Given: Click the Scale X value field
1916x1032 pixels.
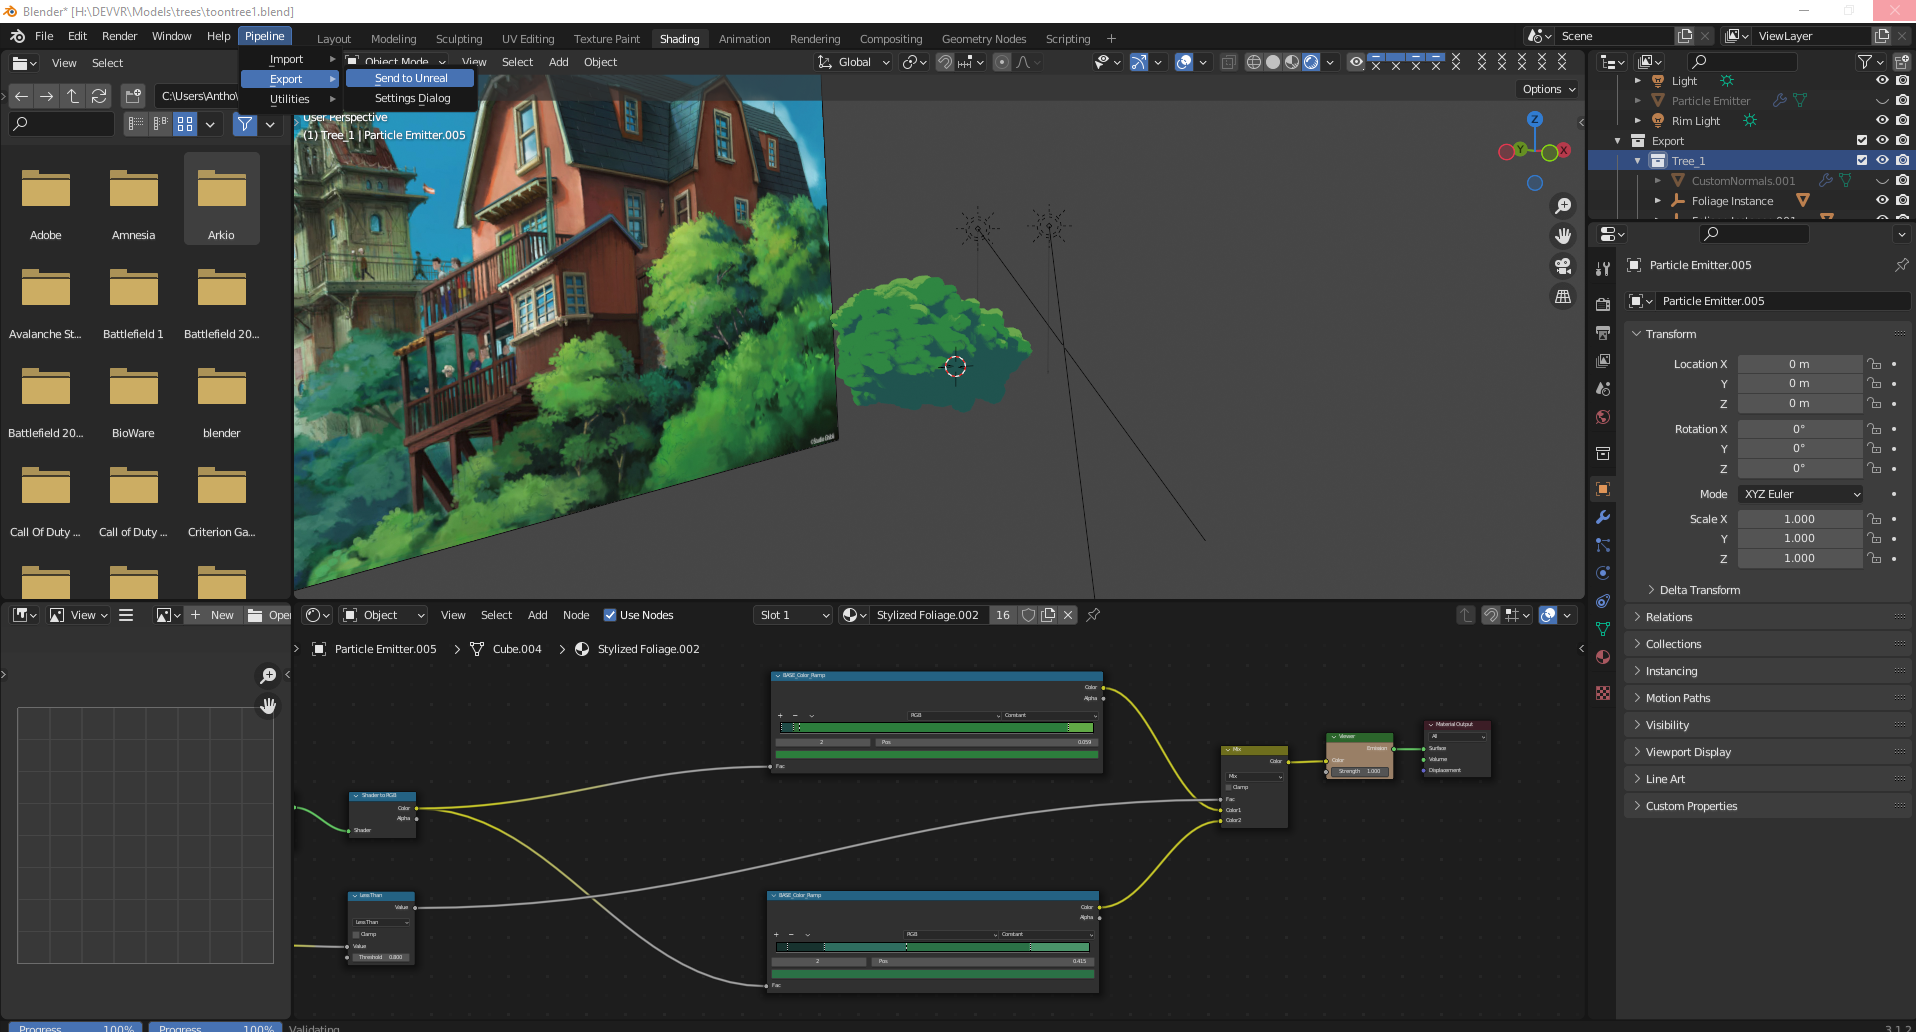Looking at the screenshot, I should coord(1799,519).
